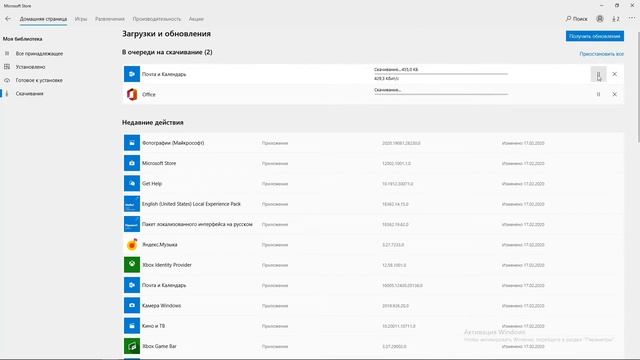The width and height of the screenshot is (640, 360).
Task: Open the Кино и ТВ name text
Action: click(153, 326)
